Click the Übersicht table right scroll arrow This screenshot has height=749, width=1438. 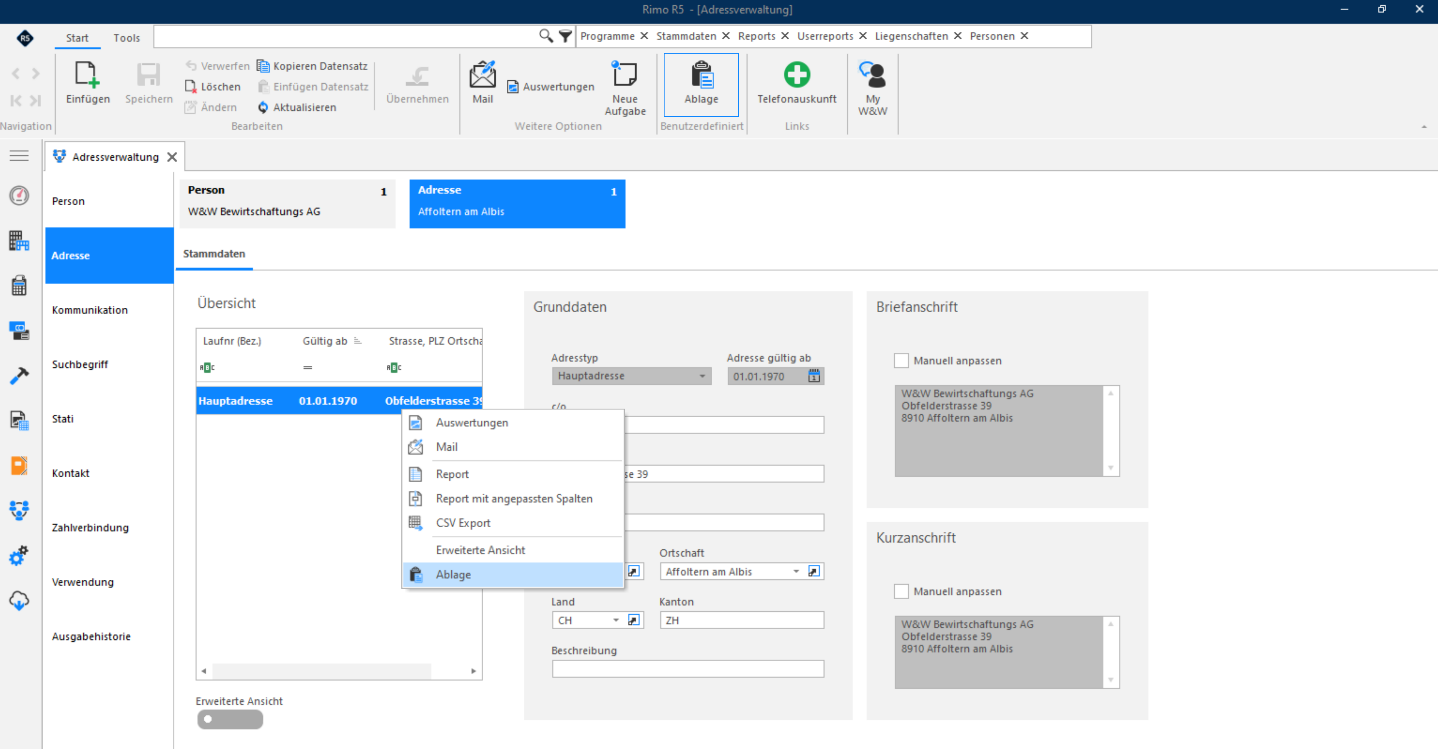[x=474, y=671]
